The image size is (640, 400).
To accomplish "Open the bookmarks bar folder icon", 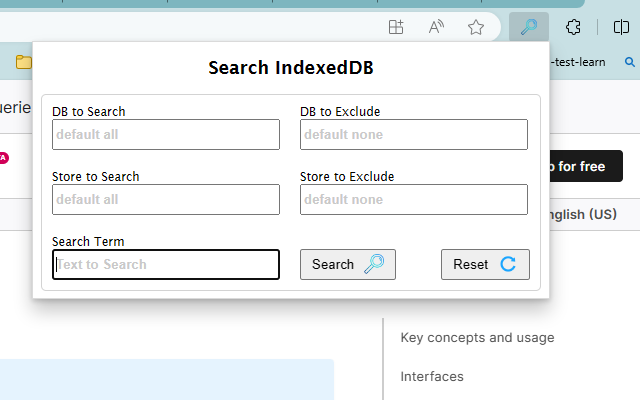I will tap(23, 62).
